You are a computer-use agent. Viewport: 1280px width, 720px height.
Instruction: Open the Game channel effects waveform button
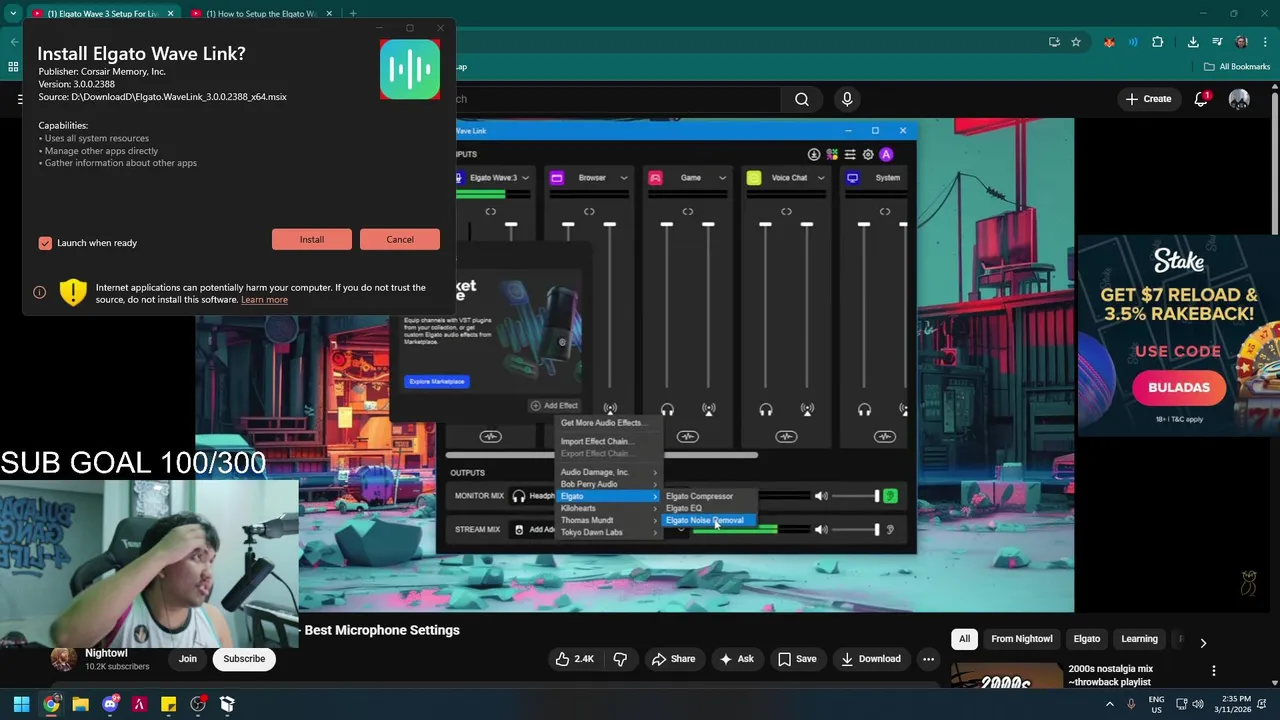point(687,436)
